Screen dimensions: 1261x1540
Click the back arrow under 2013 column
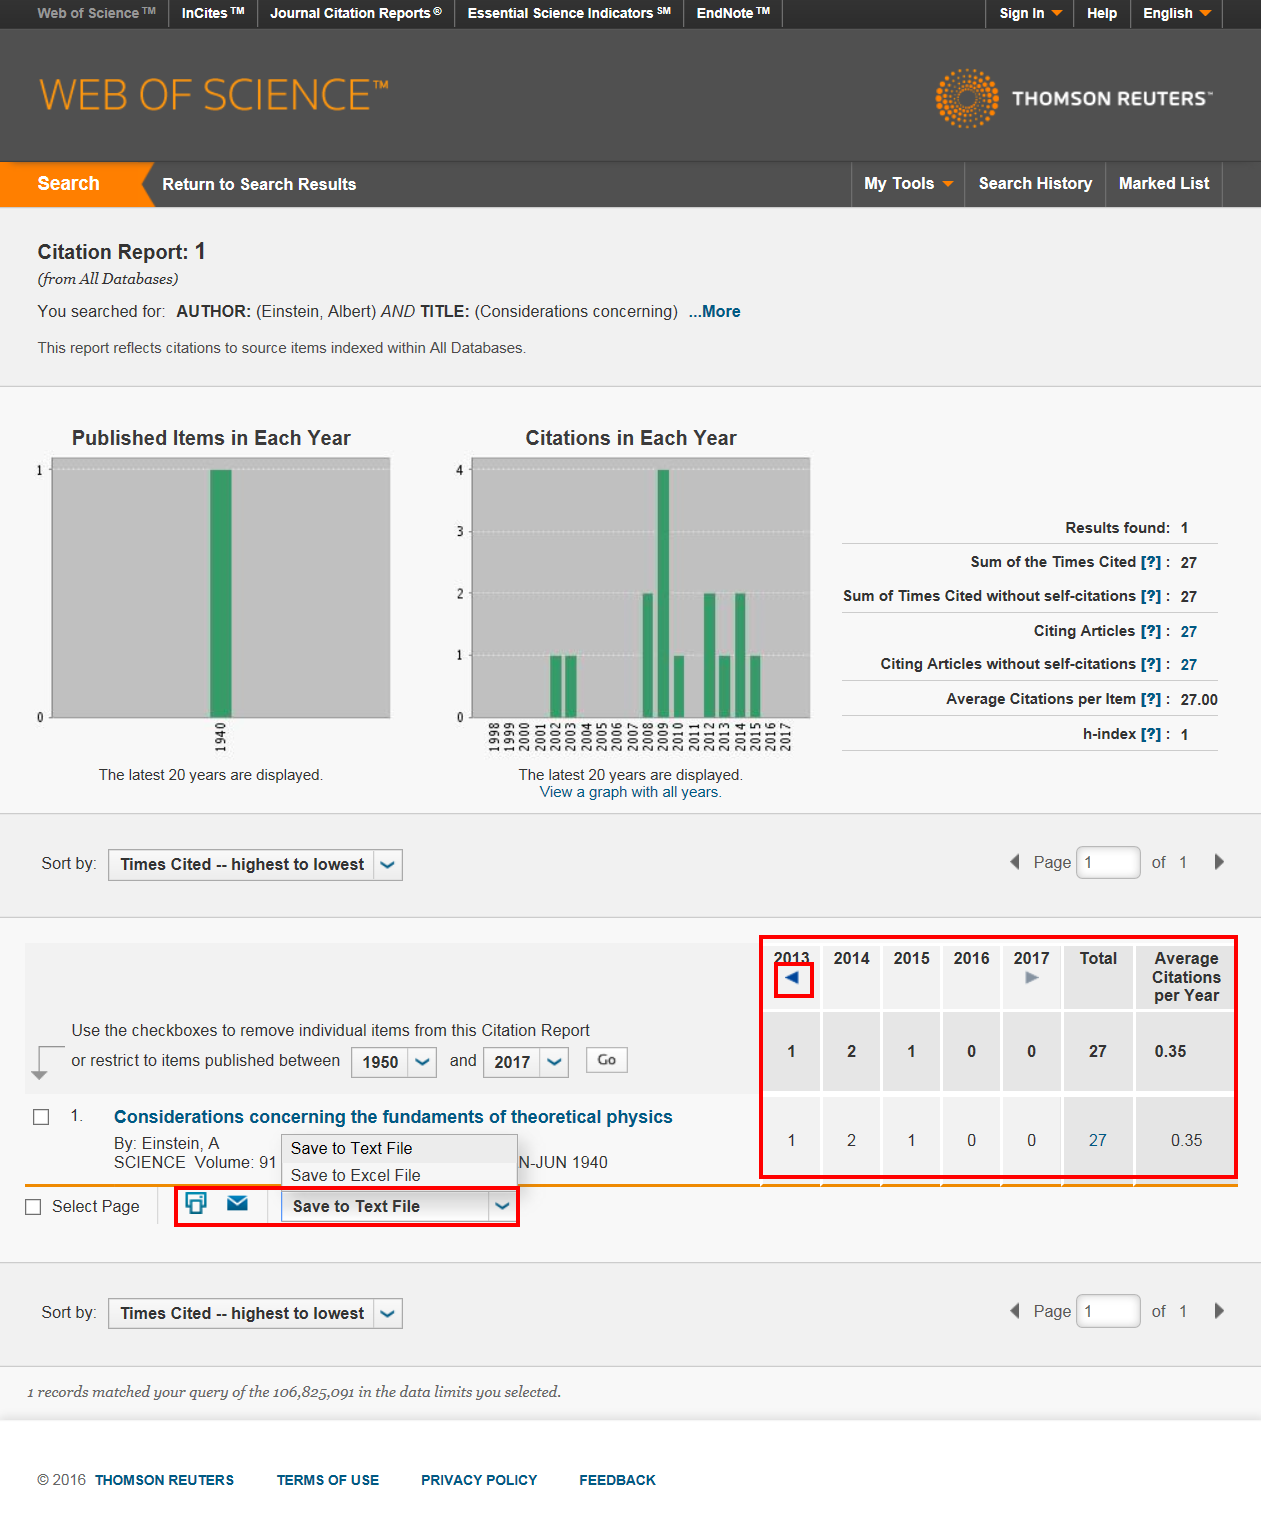click(792, 979)
